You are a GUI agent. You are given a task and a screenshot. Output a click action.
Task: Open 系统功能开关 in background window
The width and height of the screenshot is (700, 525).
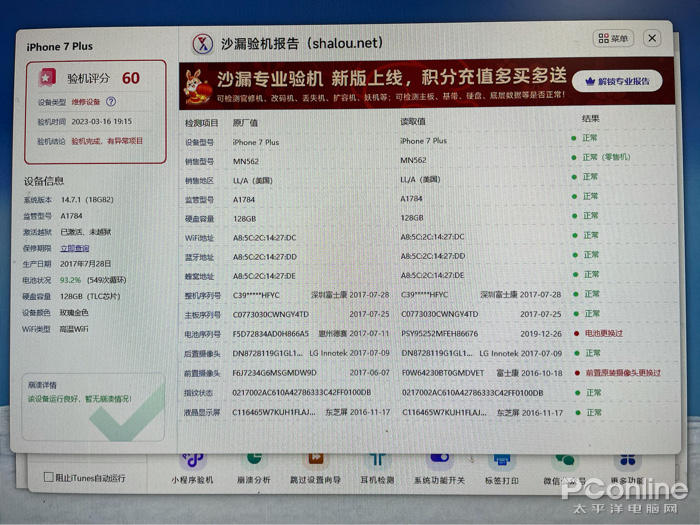click(439, 469)
